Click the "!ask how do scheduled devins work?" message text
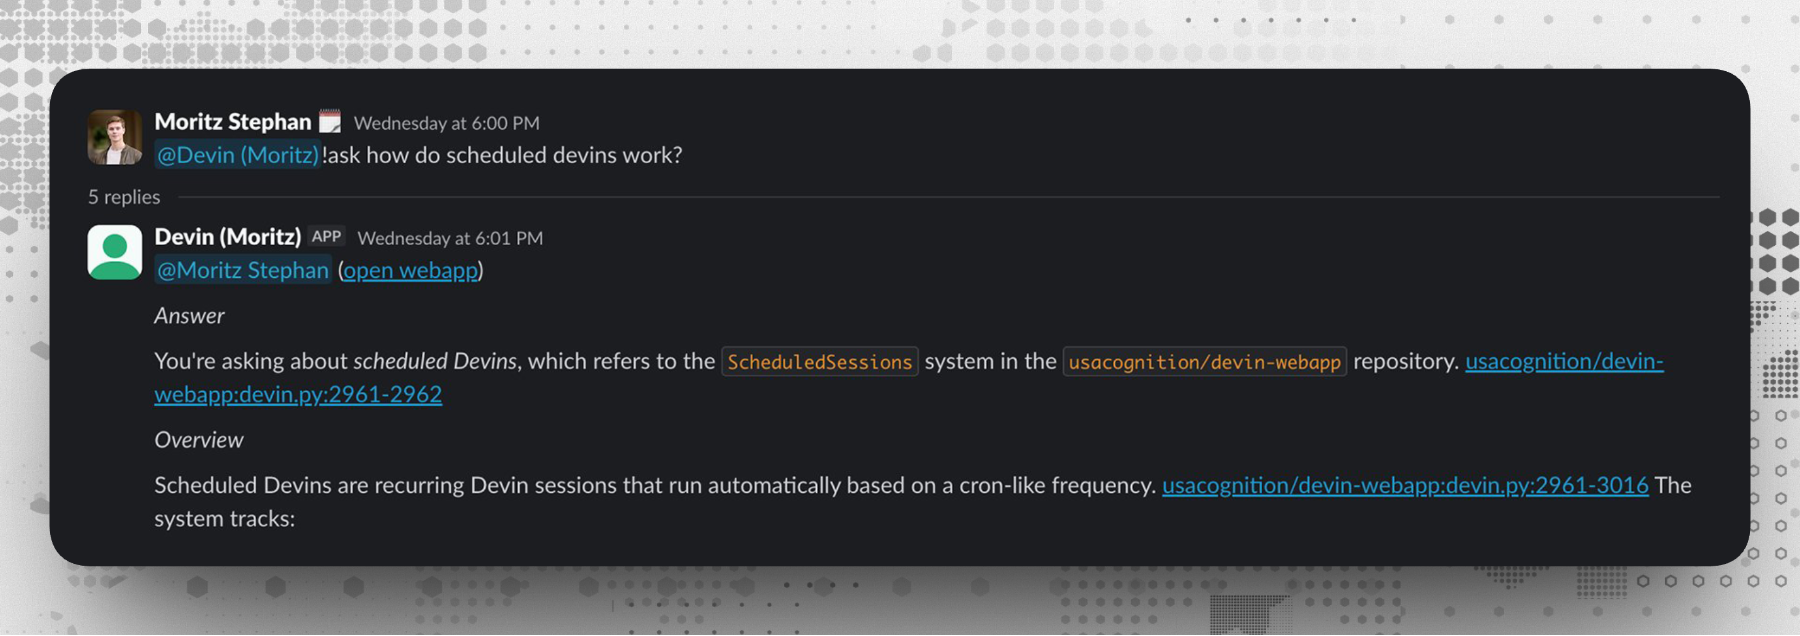1800x636 pixels. point(502,155)
